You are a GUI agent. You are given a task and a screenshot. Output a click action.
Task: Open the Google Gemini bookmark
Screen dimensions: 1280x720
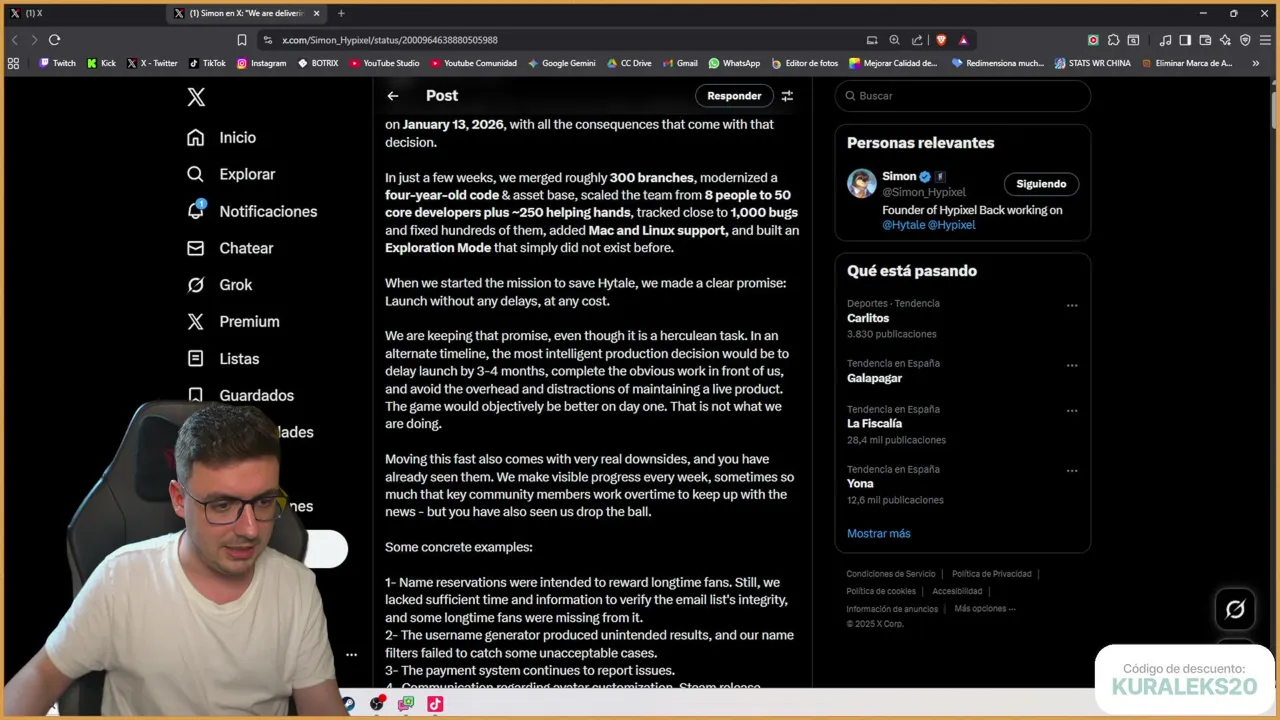point(561,63)
